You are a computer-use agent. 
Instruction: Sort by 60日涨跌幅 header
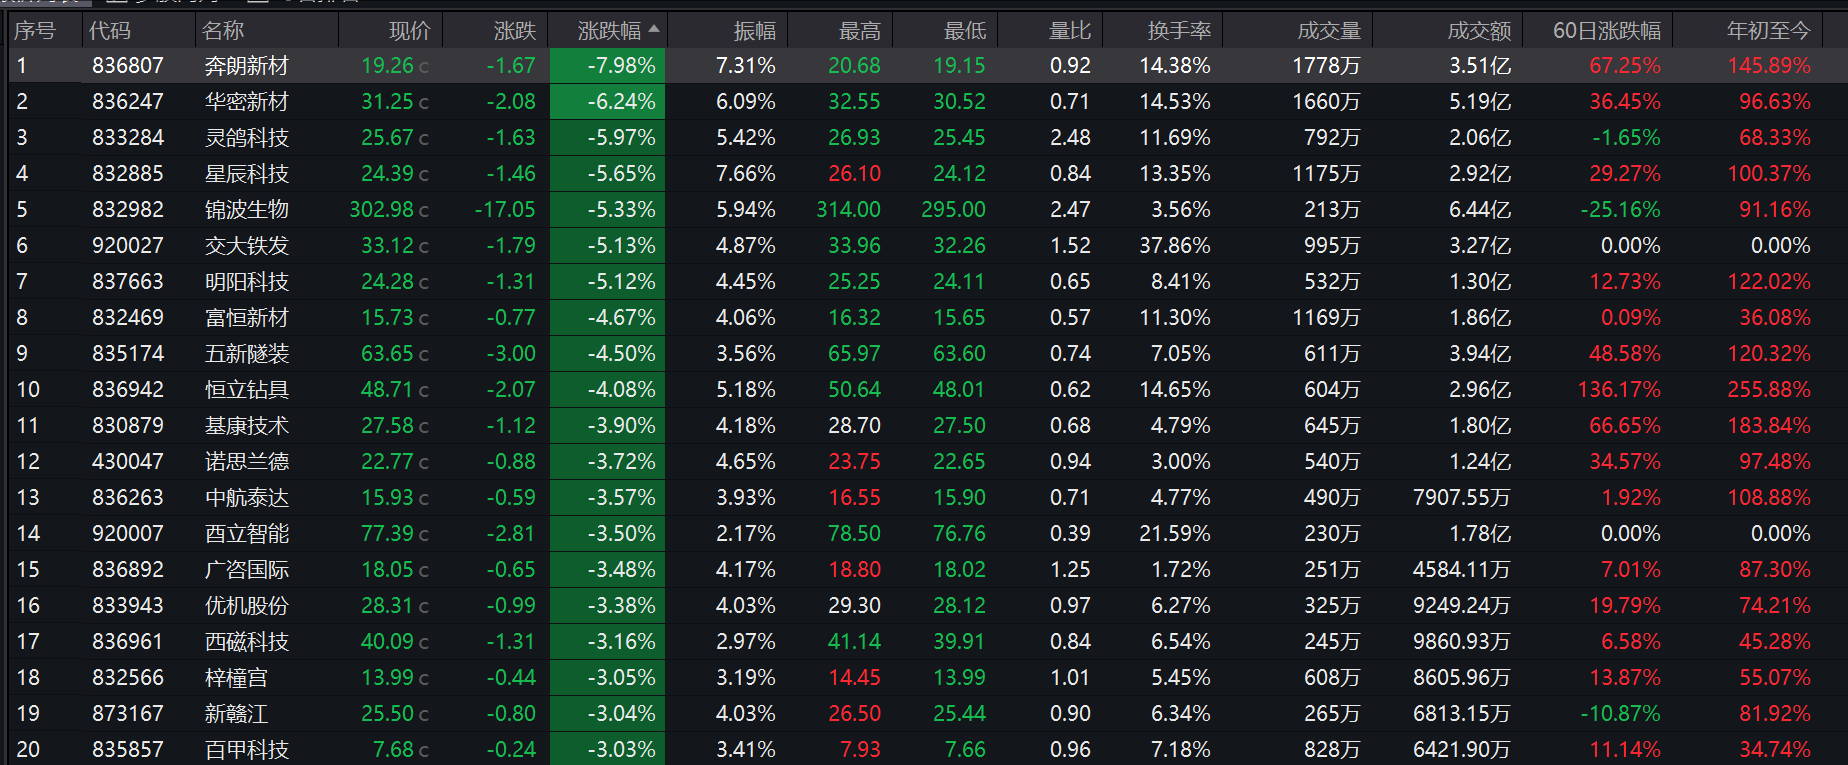coord(1606,31)
